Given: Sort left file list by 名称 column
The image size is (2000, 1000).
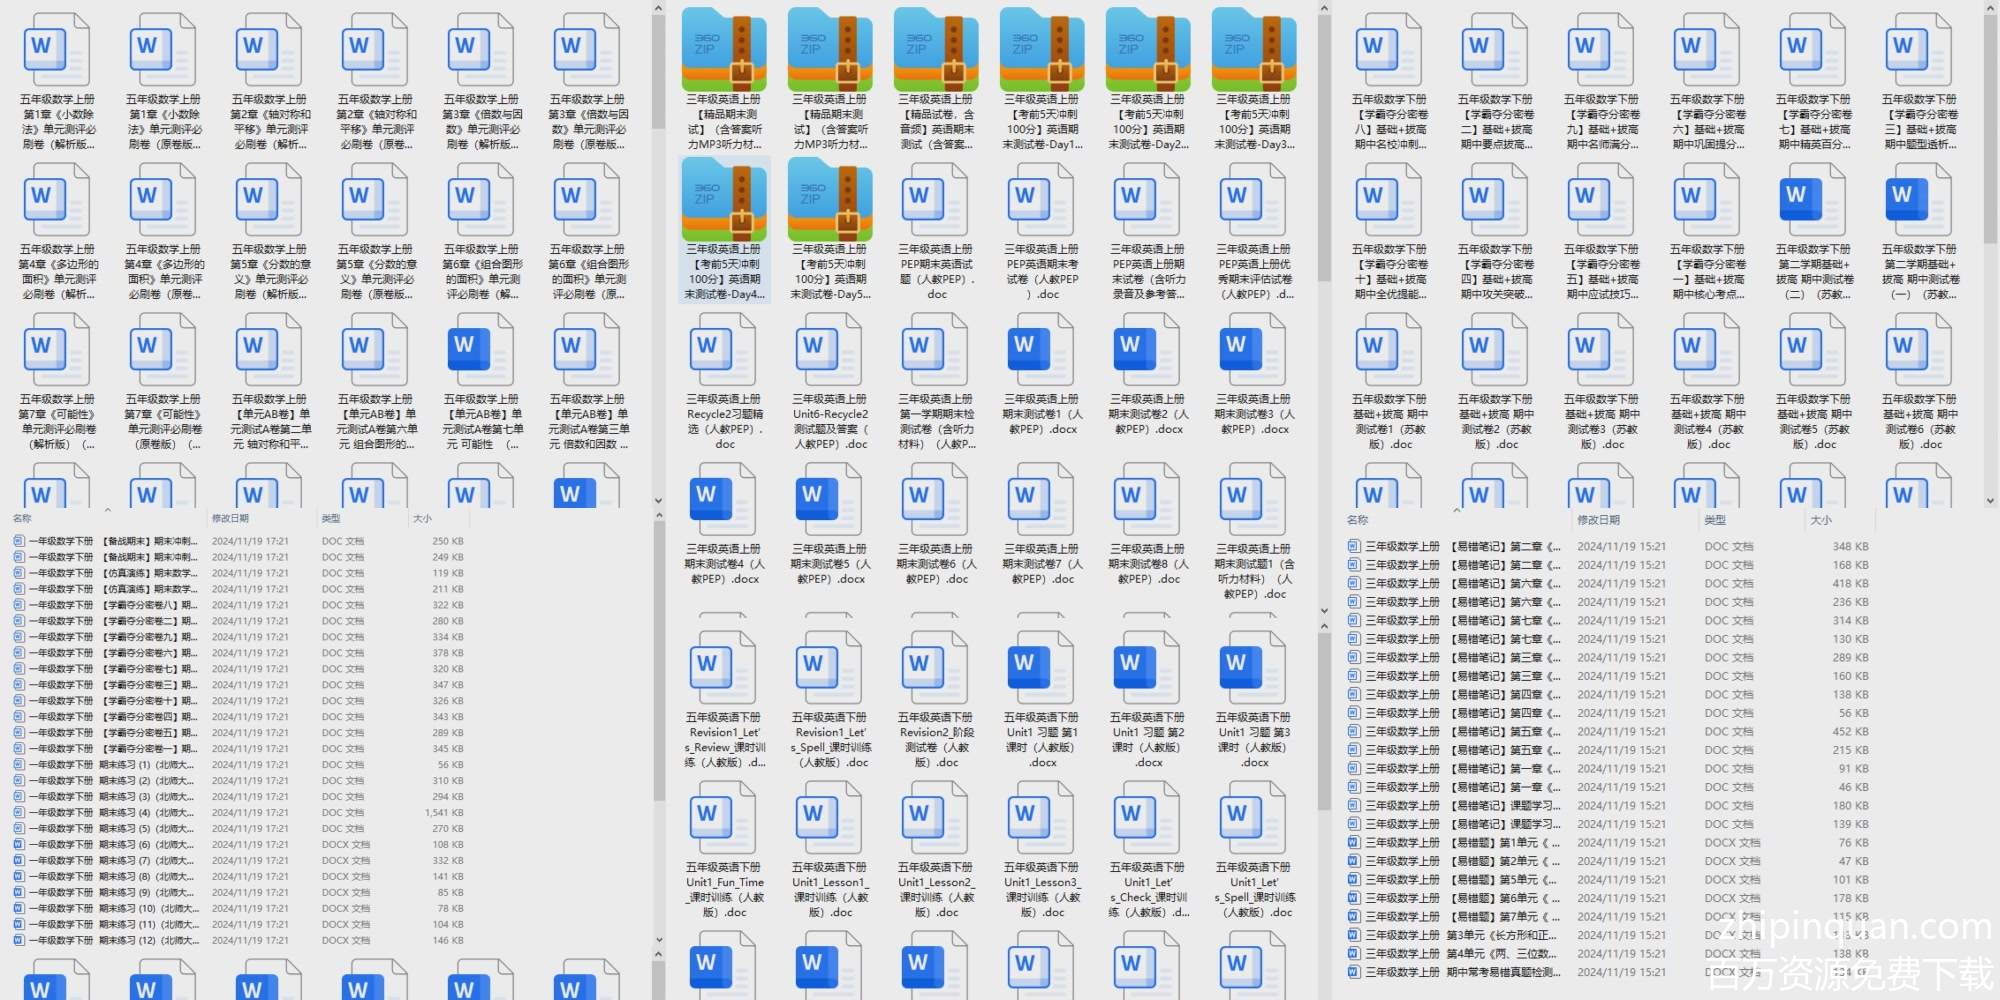Looking at the screenshot, I should tap(23, 518).
